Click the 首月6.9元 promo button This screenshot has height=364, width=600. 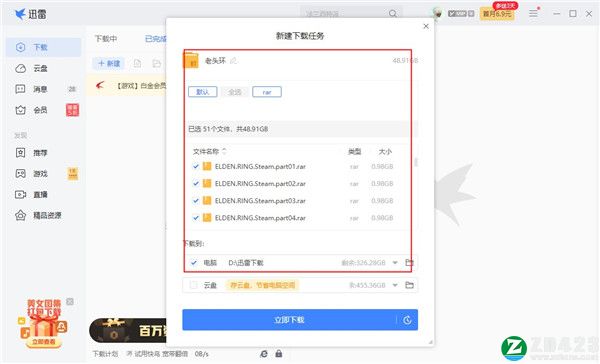pos(497,14)
